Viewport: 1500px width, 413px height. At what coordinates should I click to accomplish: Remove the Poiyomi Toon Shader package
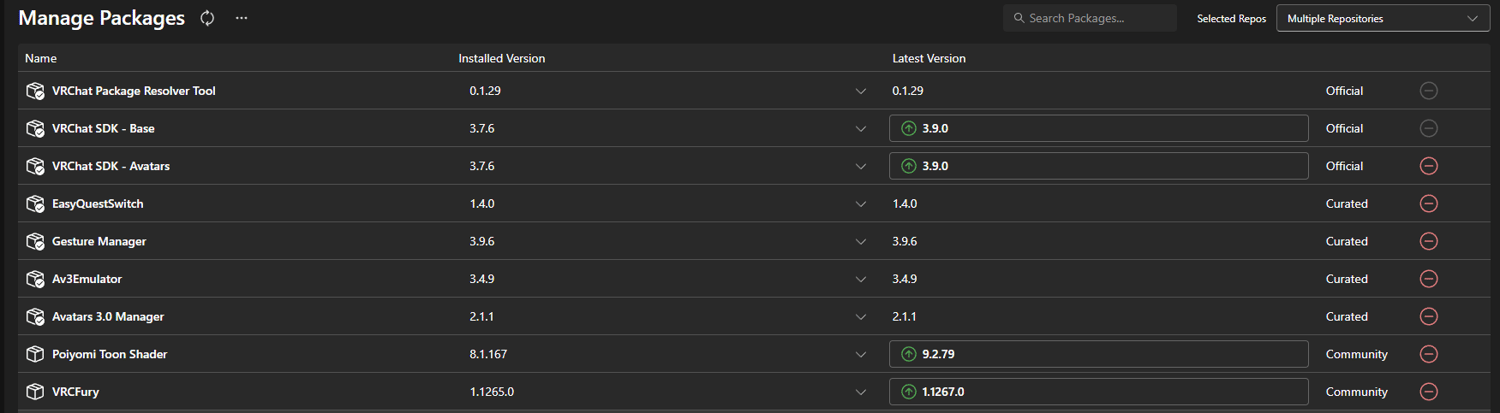[x=1429, y=354]
